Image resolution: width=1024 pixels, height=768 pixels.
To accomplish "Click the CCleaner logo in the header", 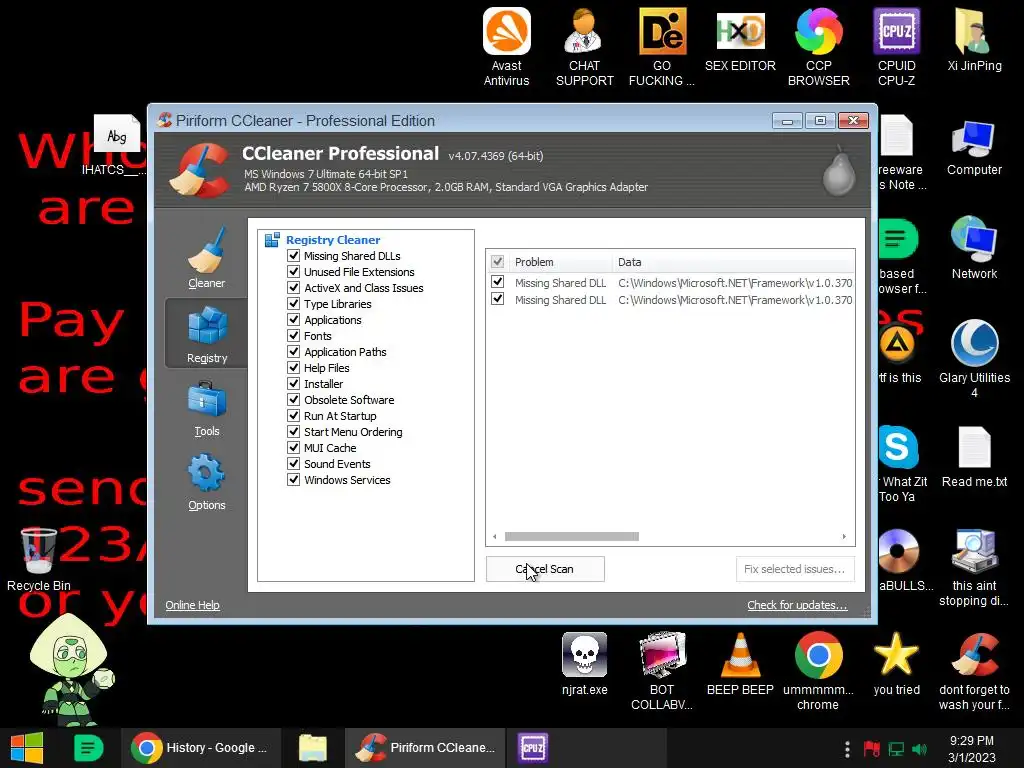I will [200, 171].
